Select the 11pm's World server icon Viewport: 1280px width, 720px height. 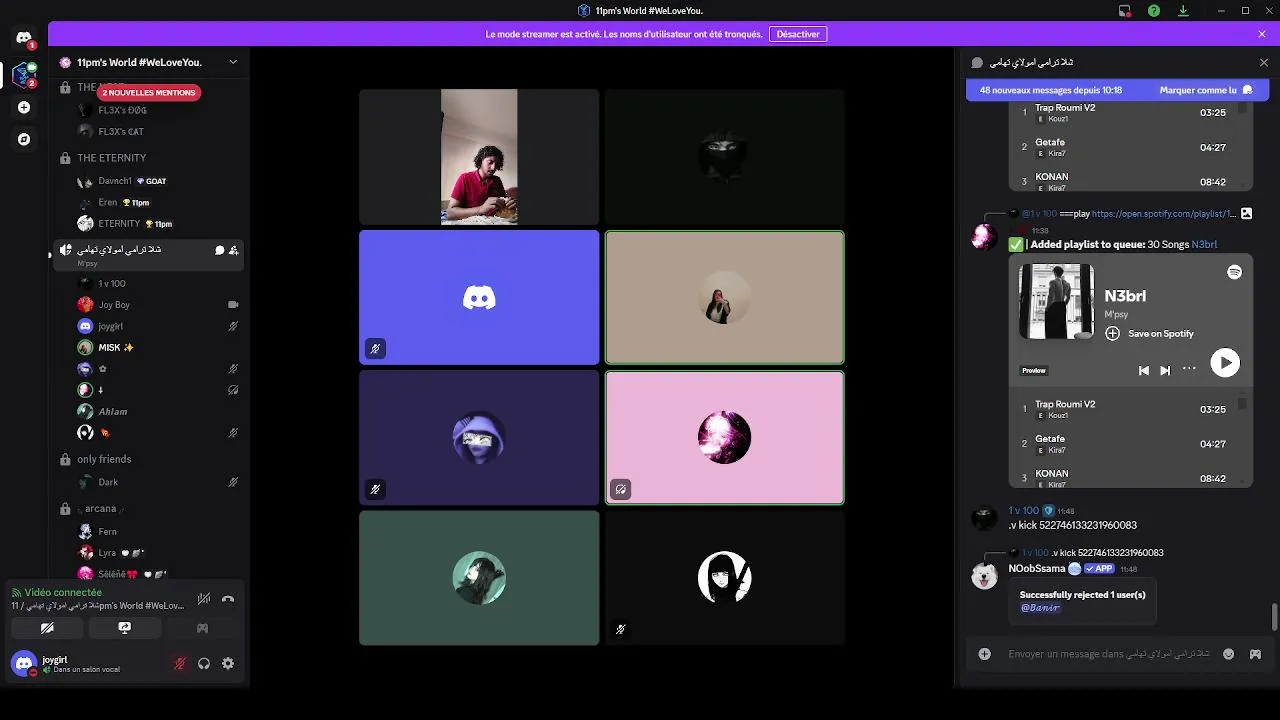click(x=24, y=74)
